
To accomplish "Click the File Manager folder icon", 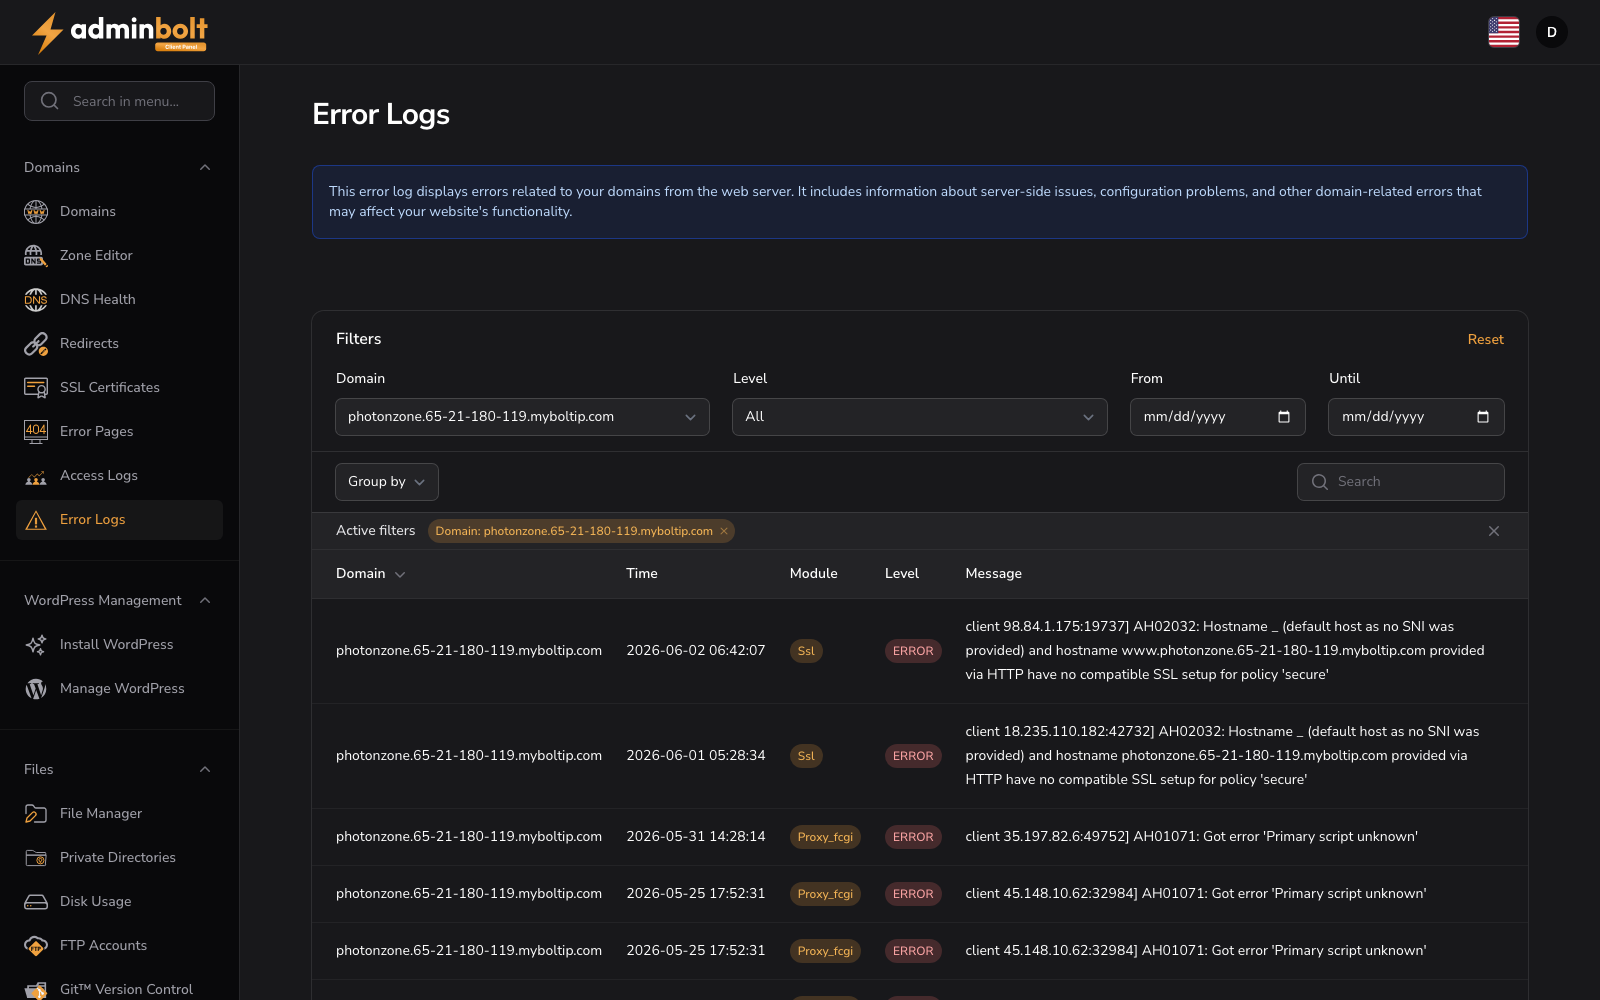I will pyautogui.click(x=36, y=813).
